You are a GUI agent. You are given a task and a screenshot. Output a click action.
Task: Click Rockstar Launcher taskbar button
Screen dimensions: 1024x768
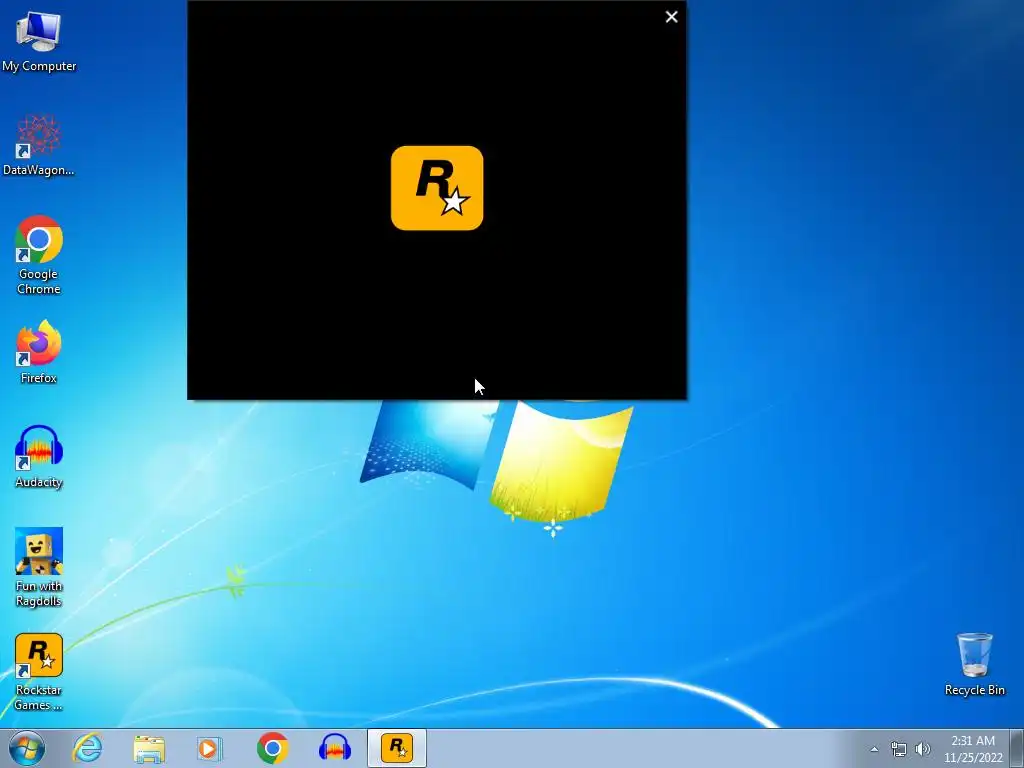click(396, 748)
